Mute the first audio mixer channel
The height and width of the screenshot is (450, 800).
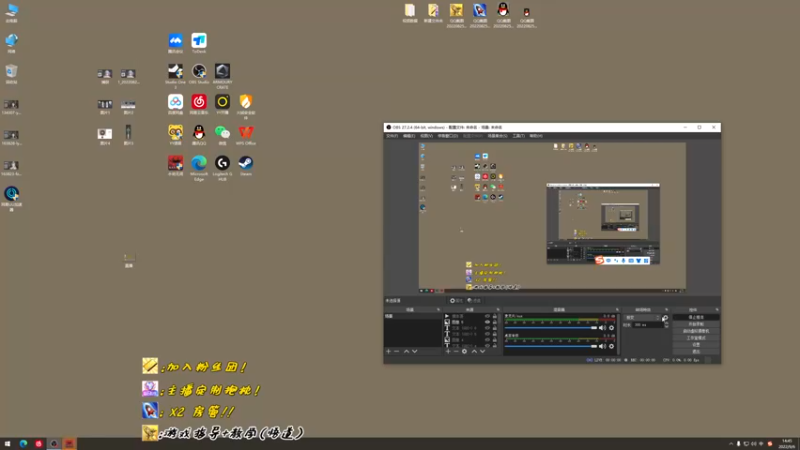602,328
